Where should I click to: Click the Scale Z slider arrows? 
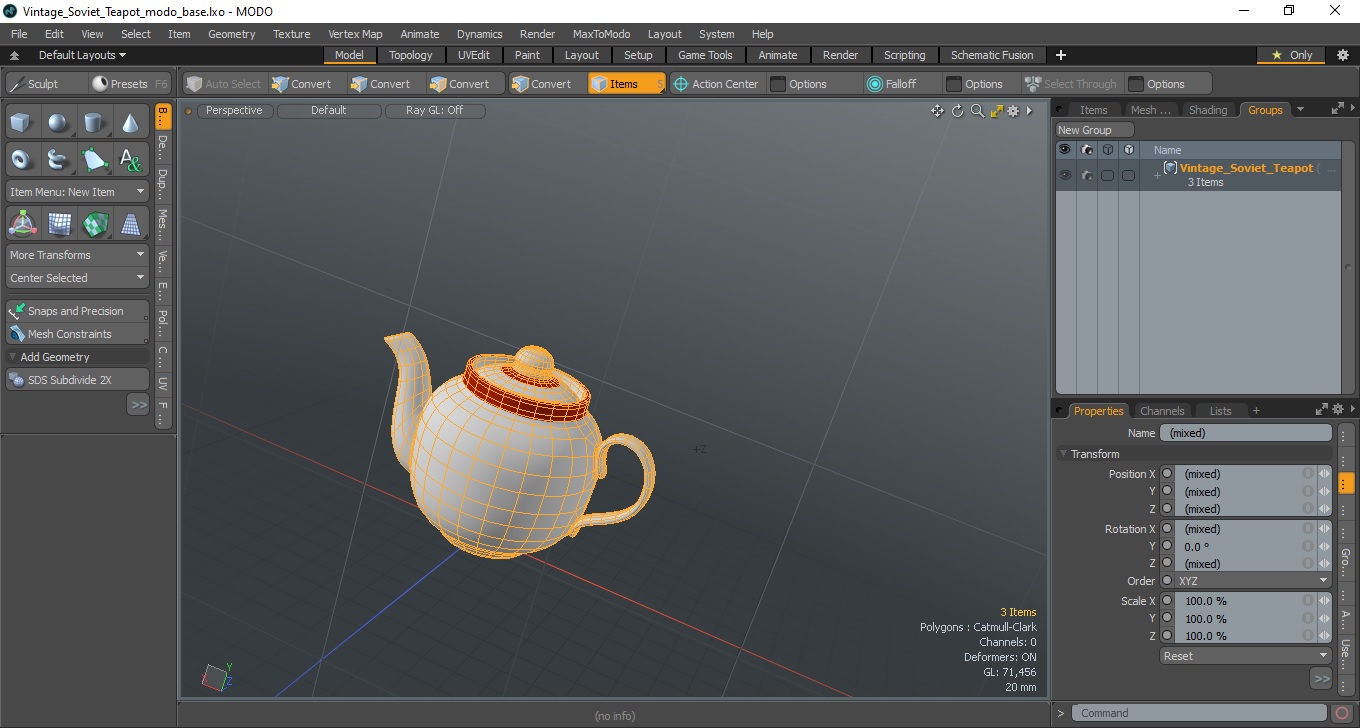click(x=1324, y=636)
